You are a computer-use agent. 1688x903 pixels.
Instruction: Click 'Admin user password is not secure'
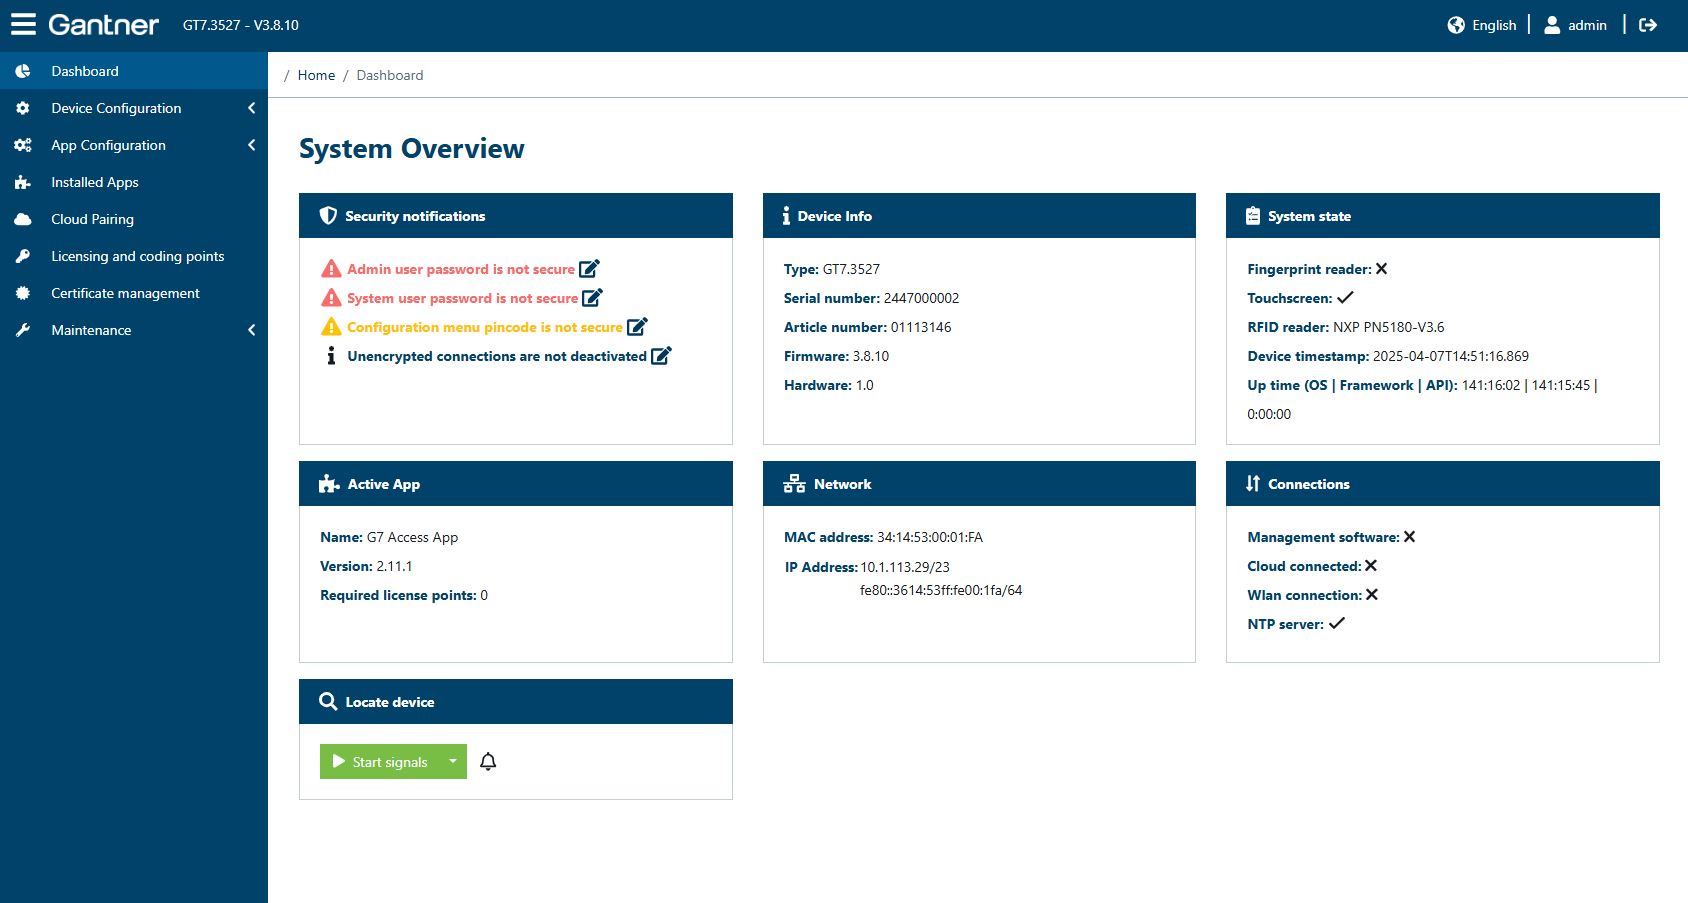(x=461, y=269)
